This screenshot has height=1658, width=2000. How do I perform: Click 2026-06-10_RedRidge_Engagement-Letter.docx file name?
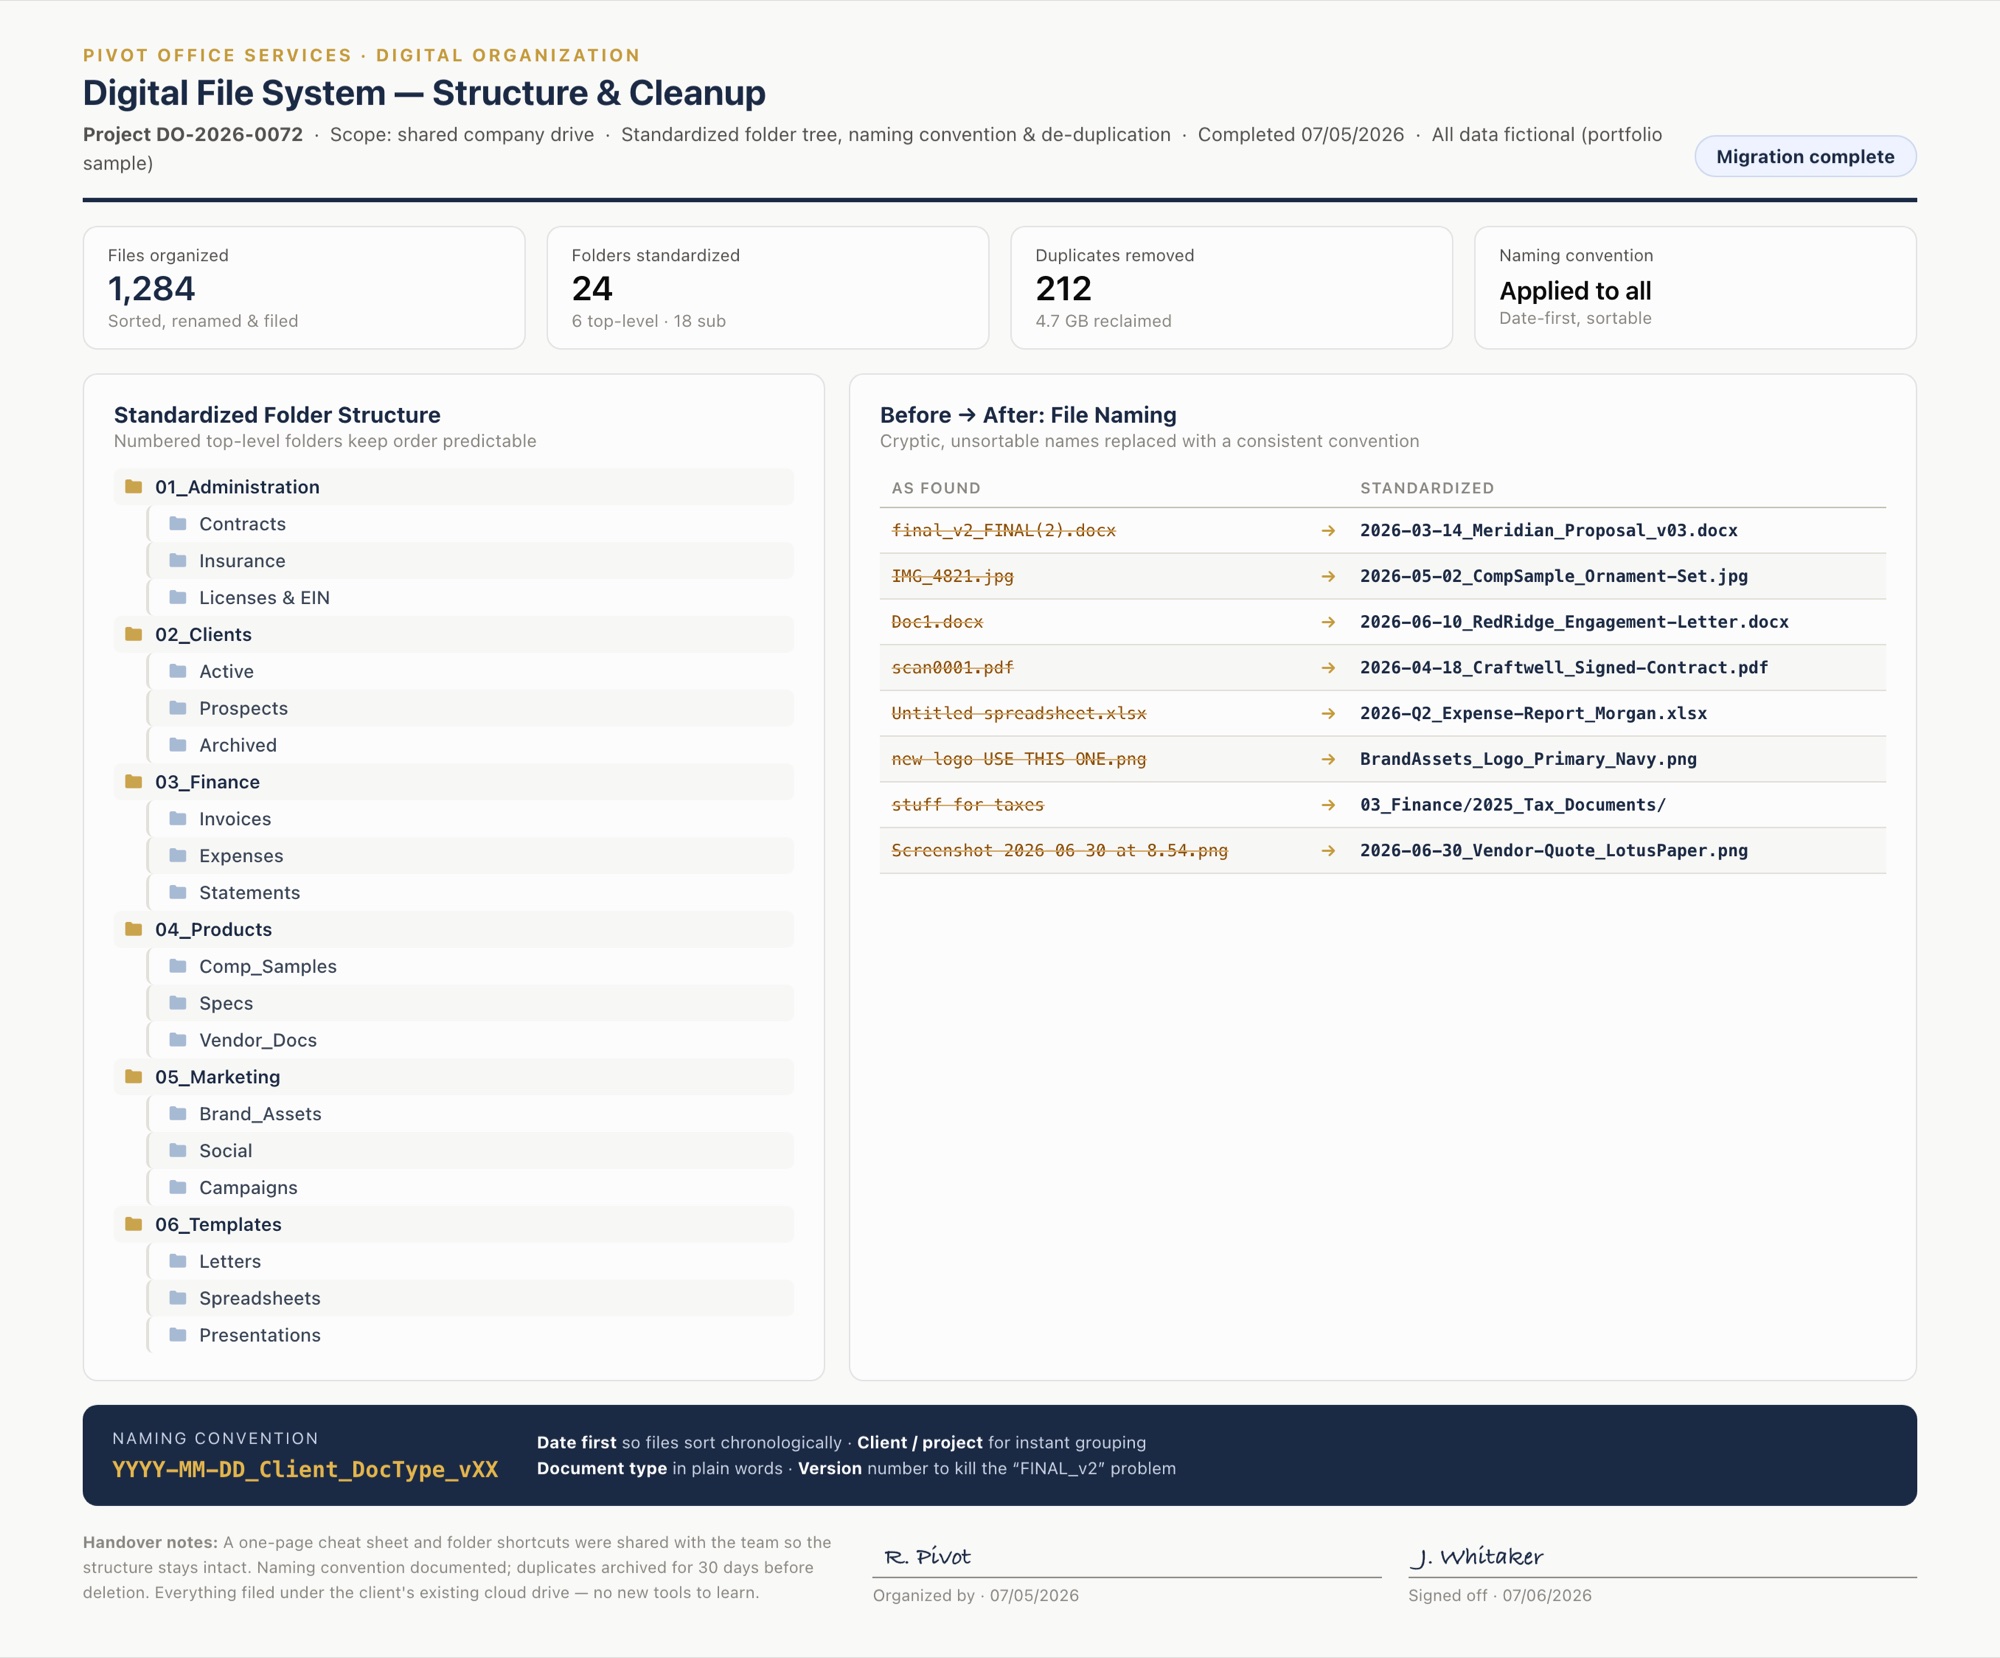(1574, 622)
